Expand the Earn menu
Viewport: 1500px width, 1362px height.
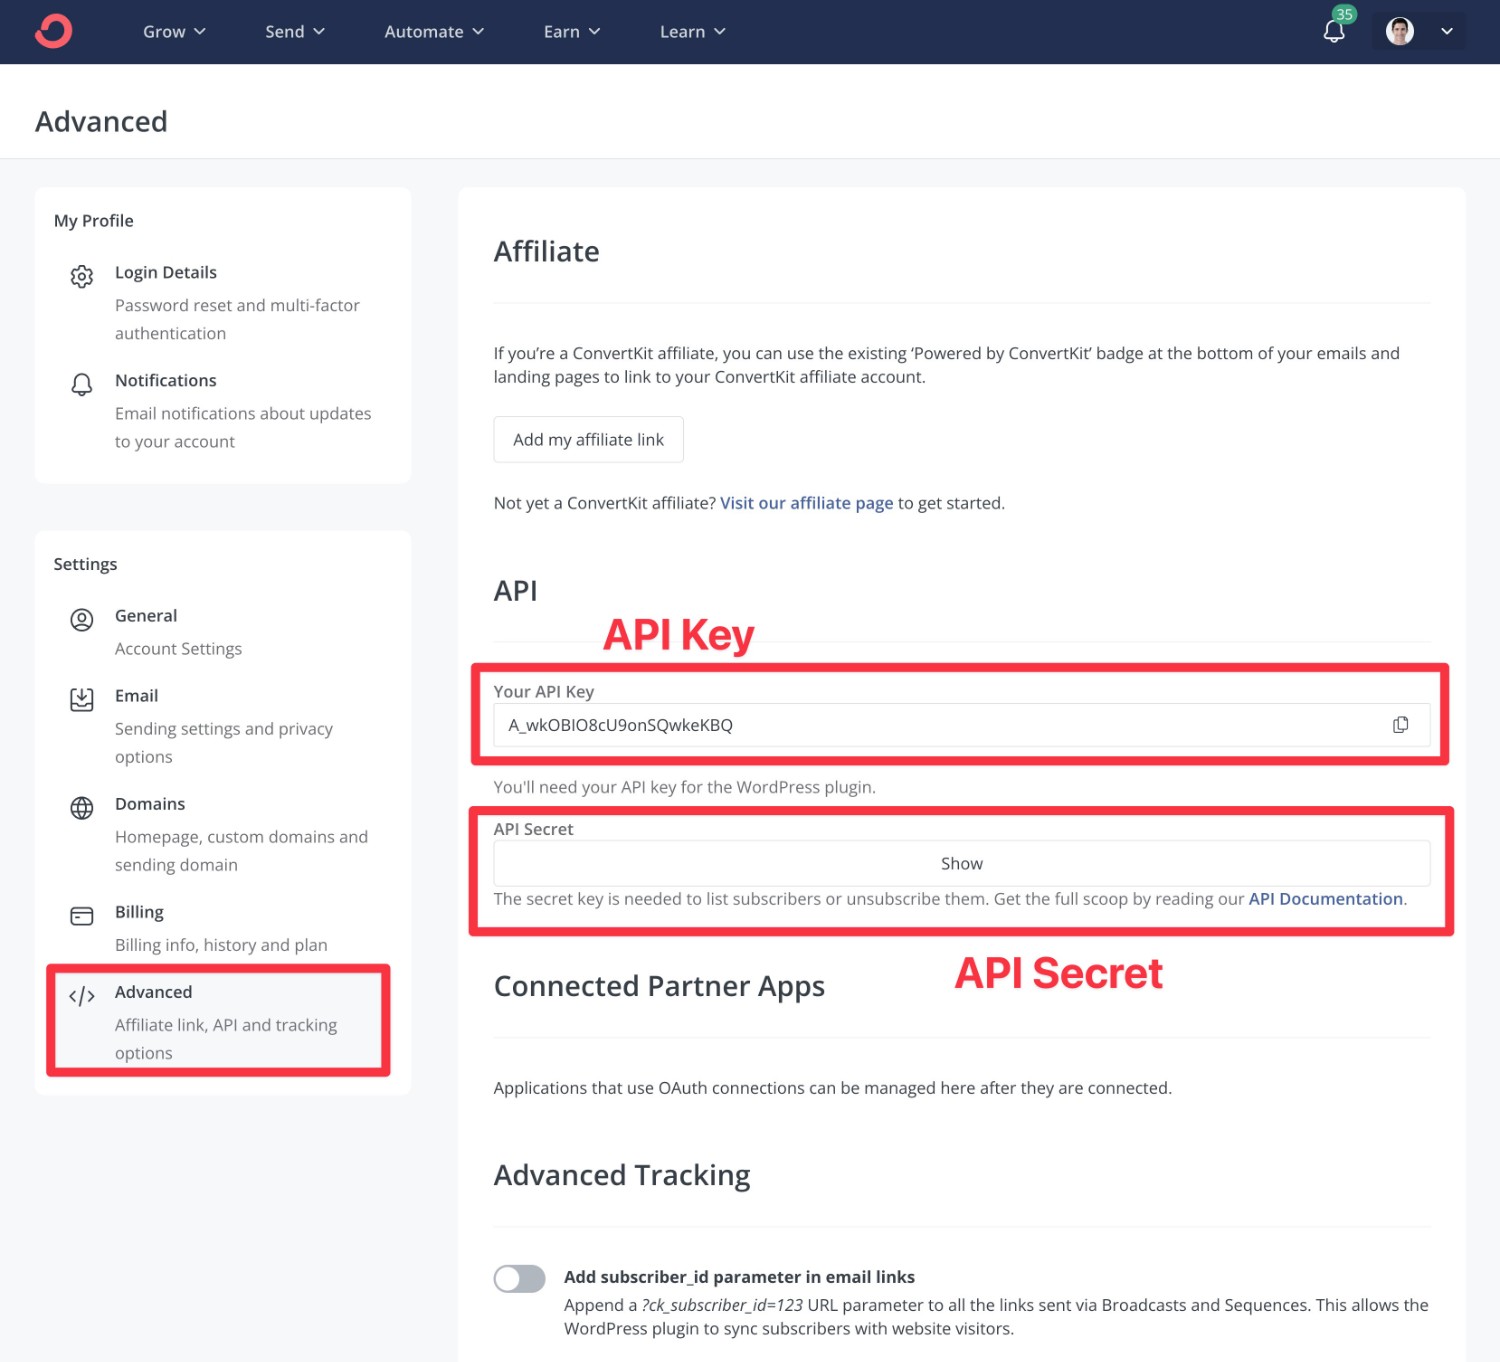pos(572,32)
